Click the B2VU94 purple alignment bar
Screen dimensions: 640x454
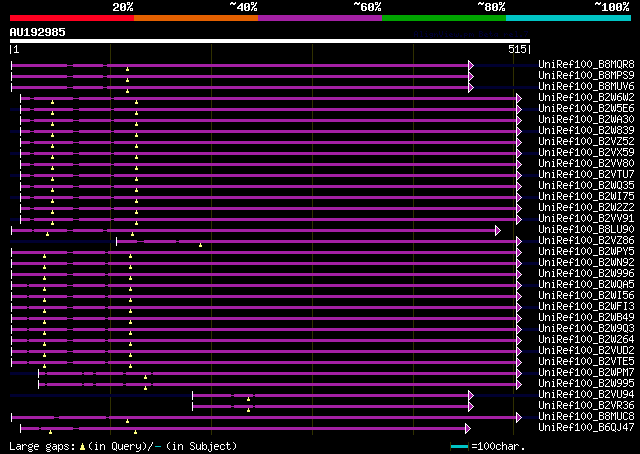[330, 395]
